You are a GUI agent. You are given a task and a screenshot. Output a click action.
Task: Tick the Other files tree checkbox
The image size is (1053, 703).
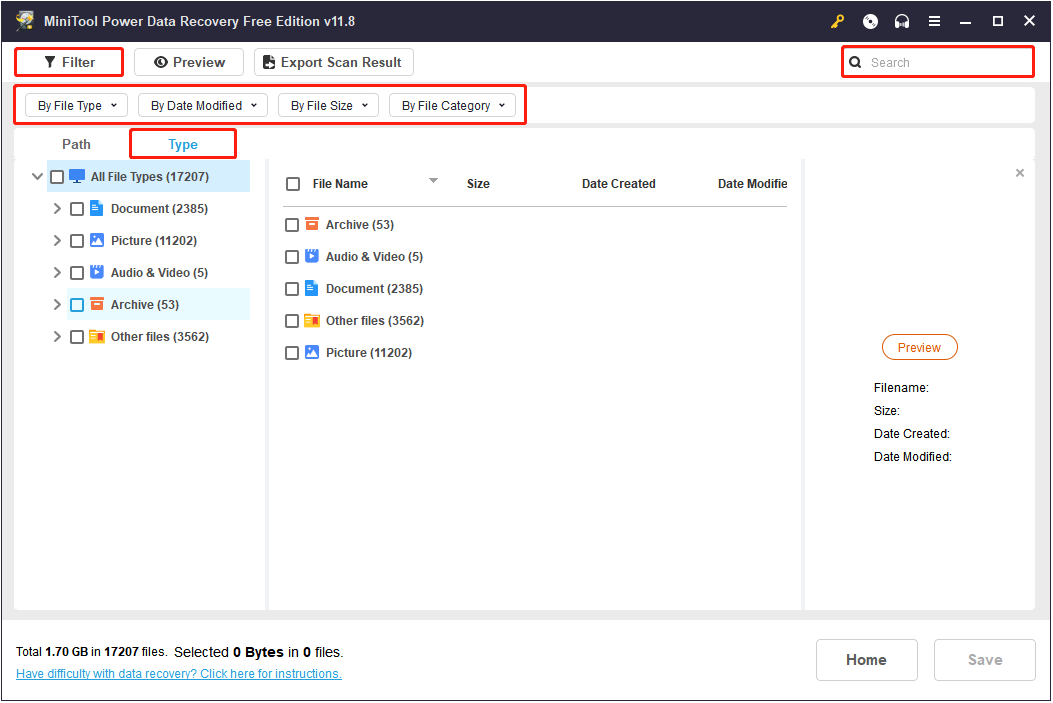pyautogui.click(x=77, y=337)
